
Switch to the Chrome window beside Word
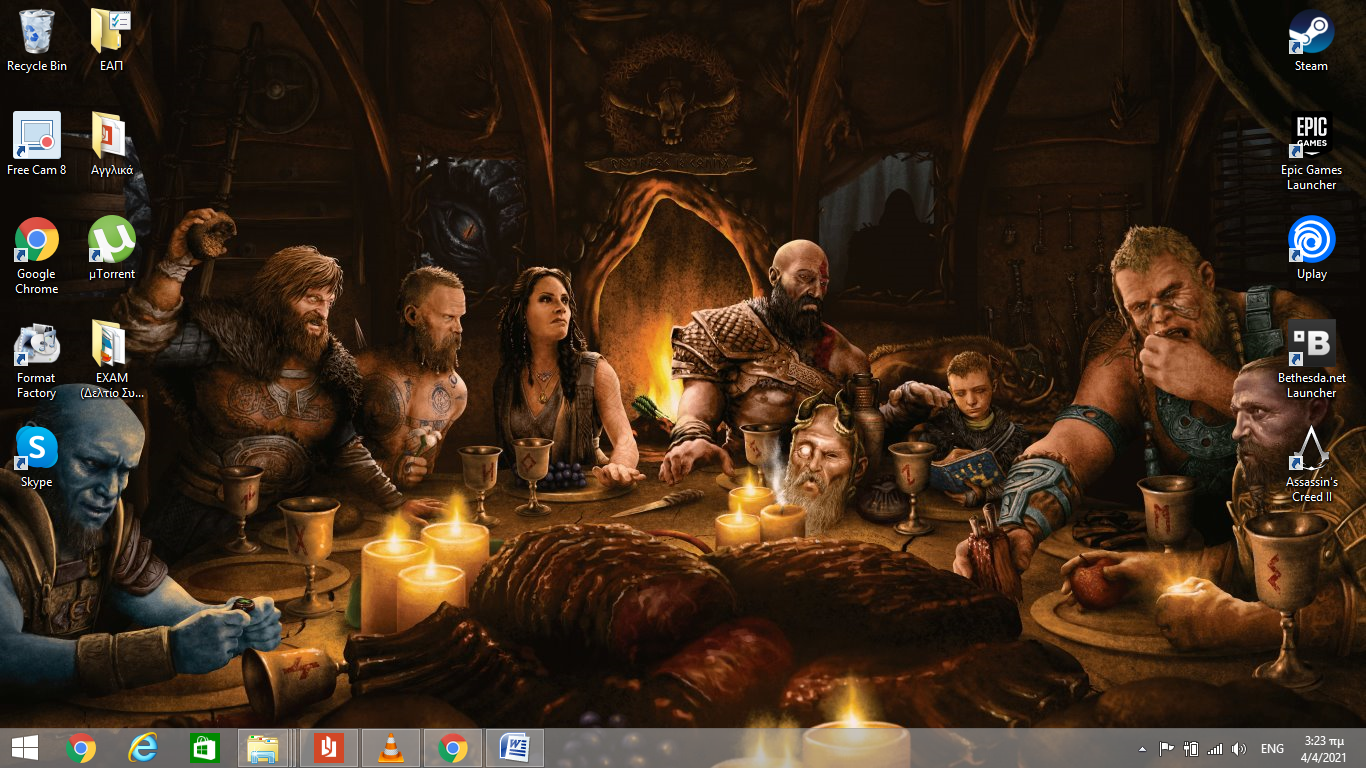tap(453, 748)
